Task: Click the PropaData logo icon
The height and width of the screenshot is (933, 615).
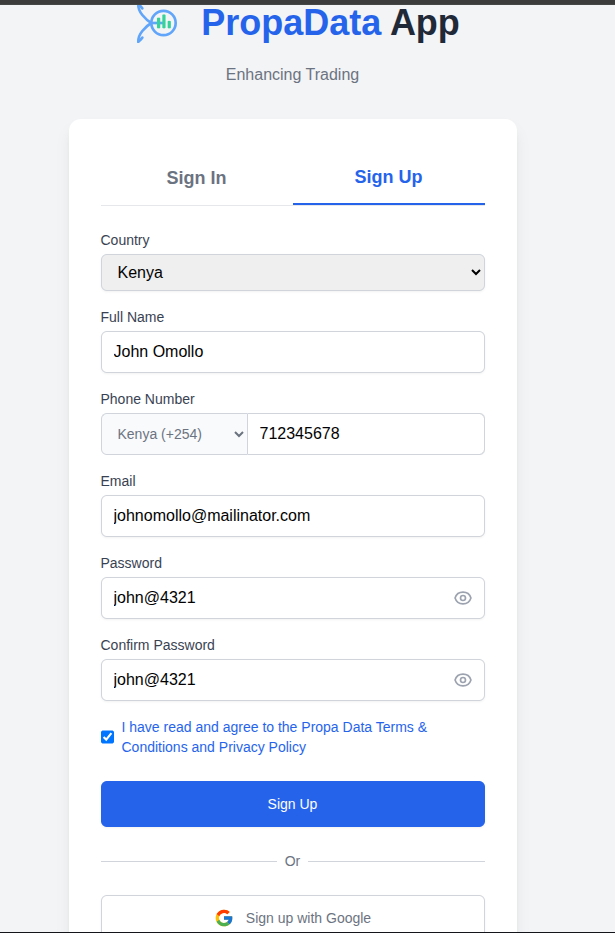Action: pyautogui.click(x=157, y=22)
